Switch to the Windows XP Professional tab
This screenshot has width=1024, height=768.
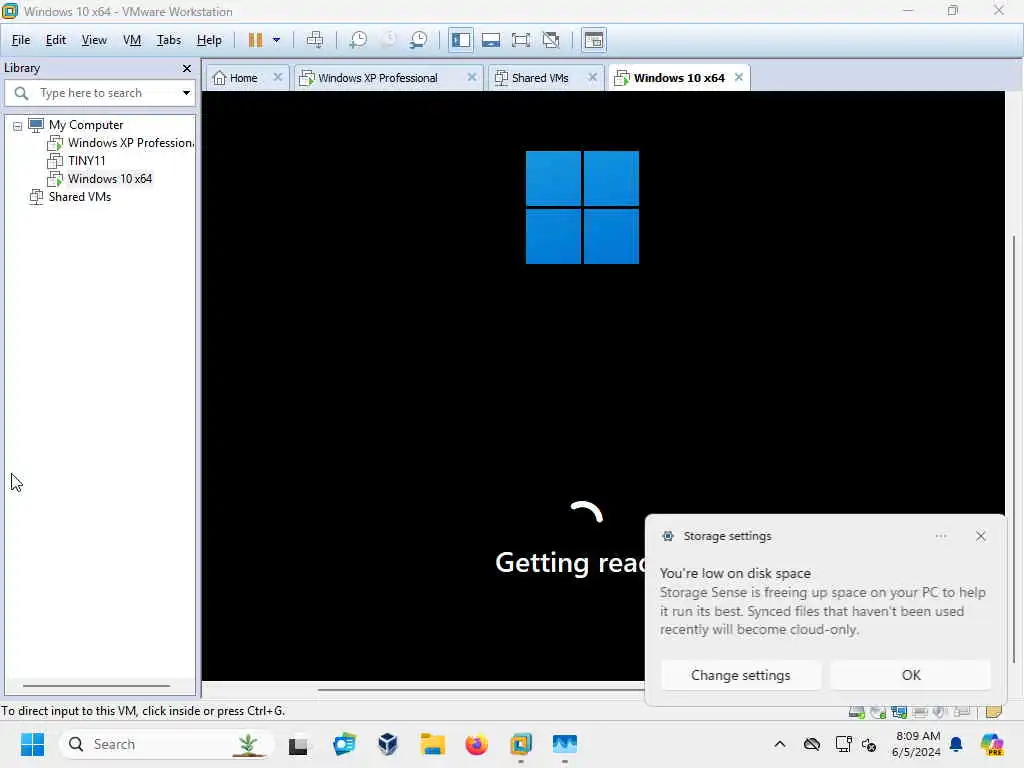pyautogui.click(x=377, y=78)
